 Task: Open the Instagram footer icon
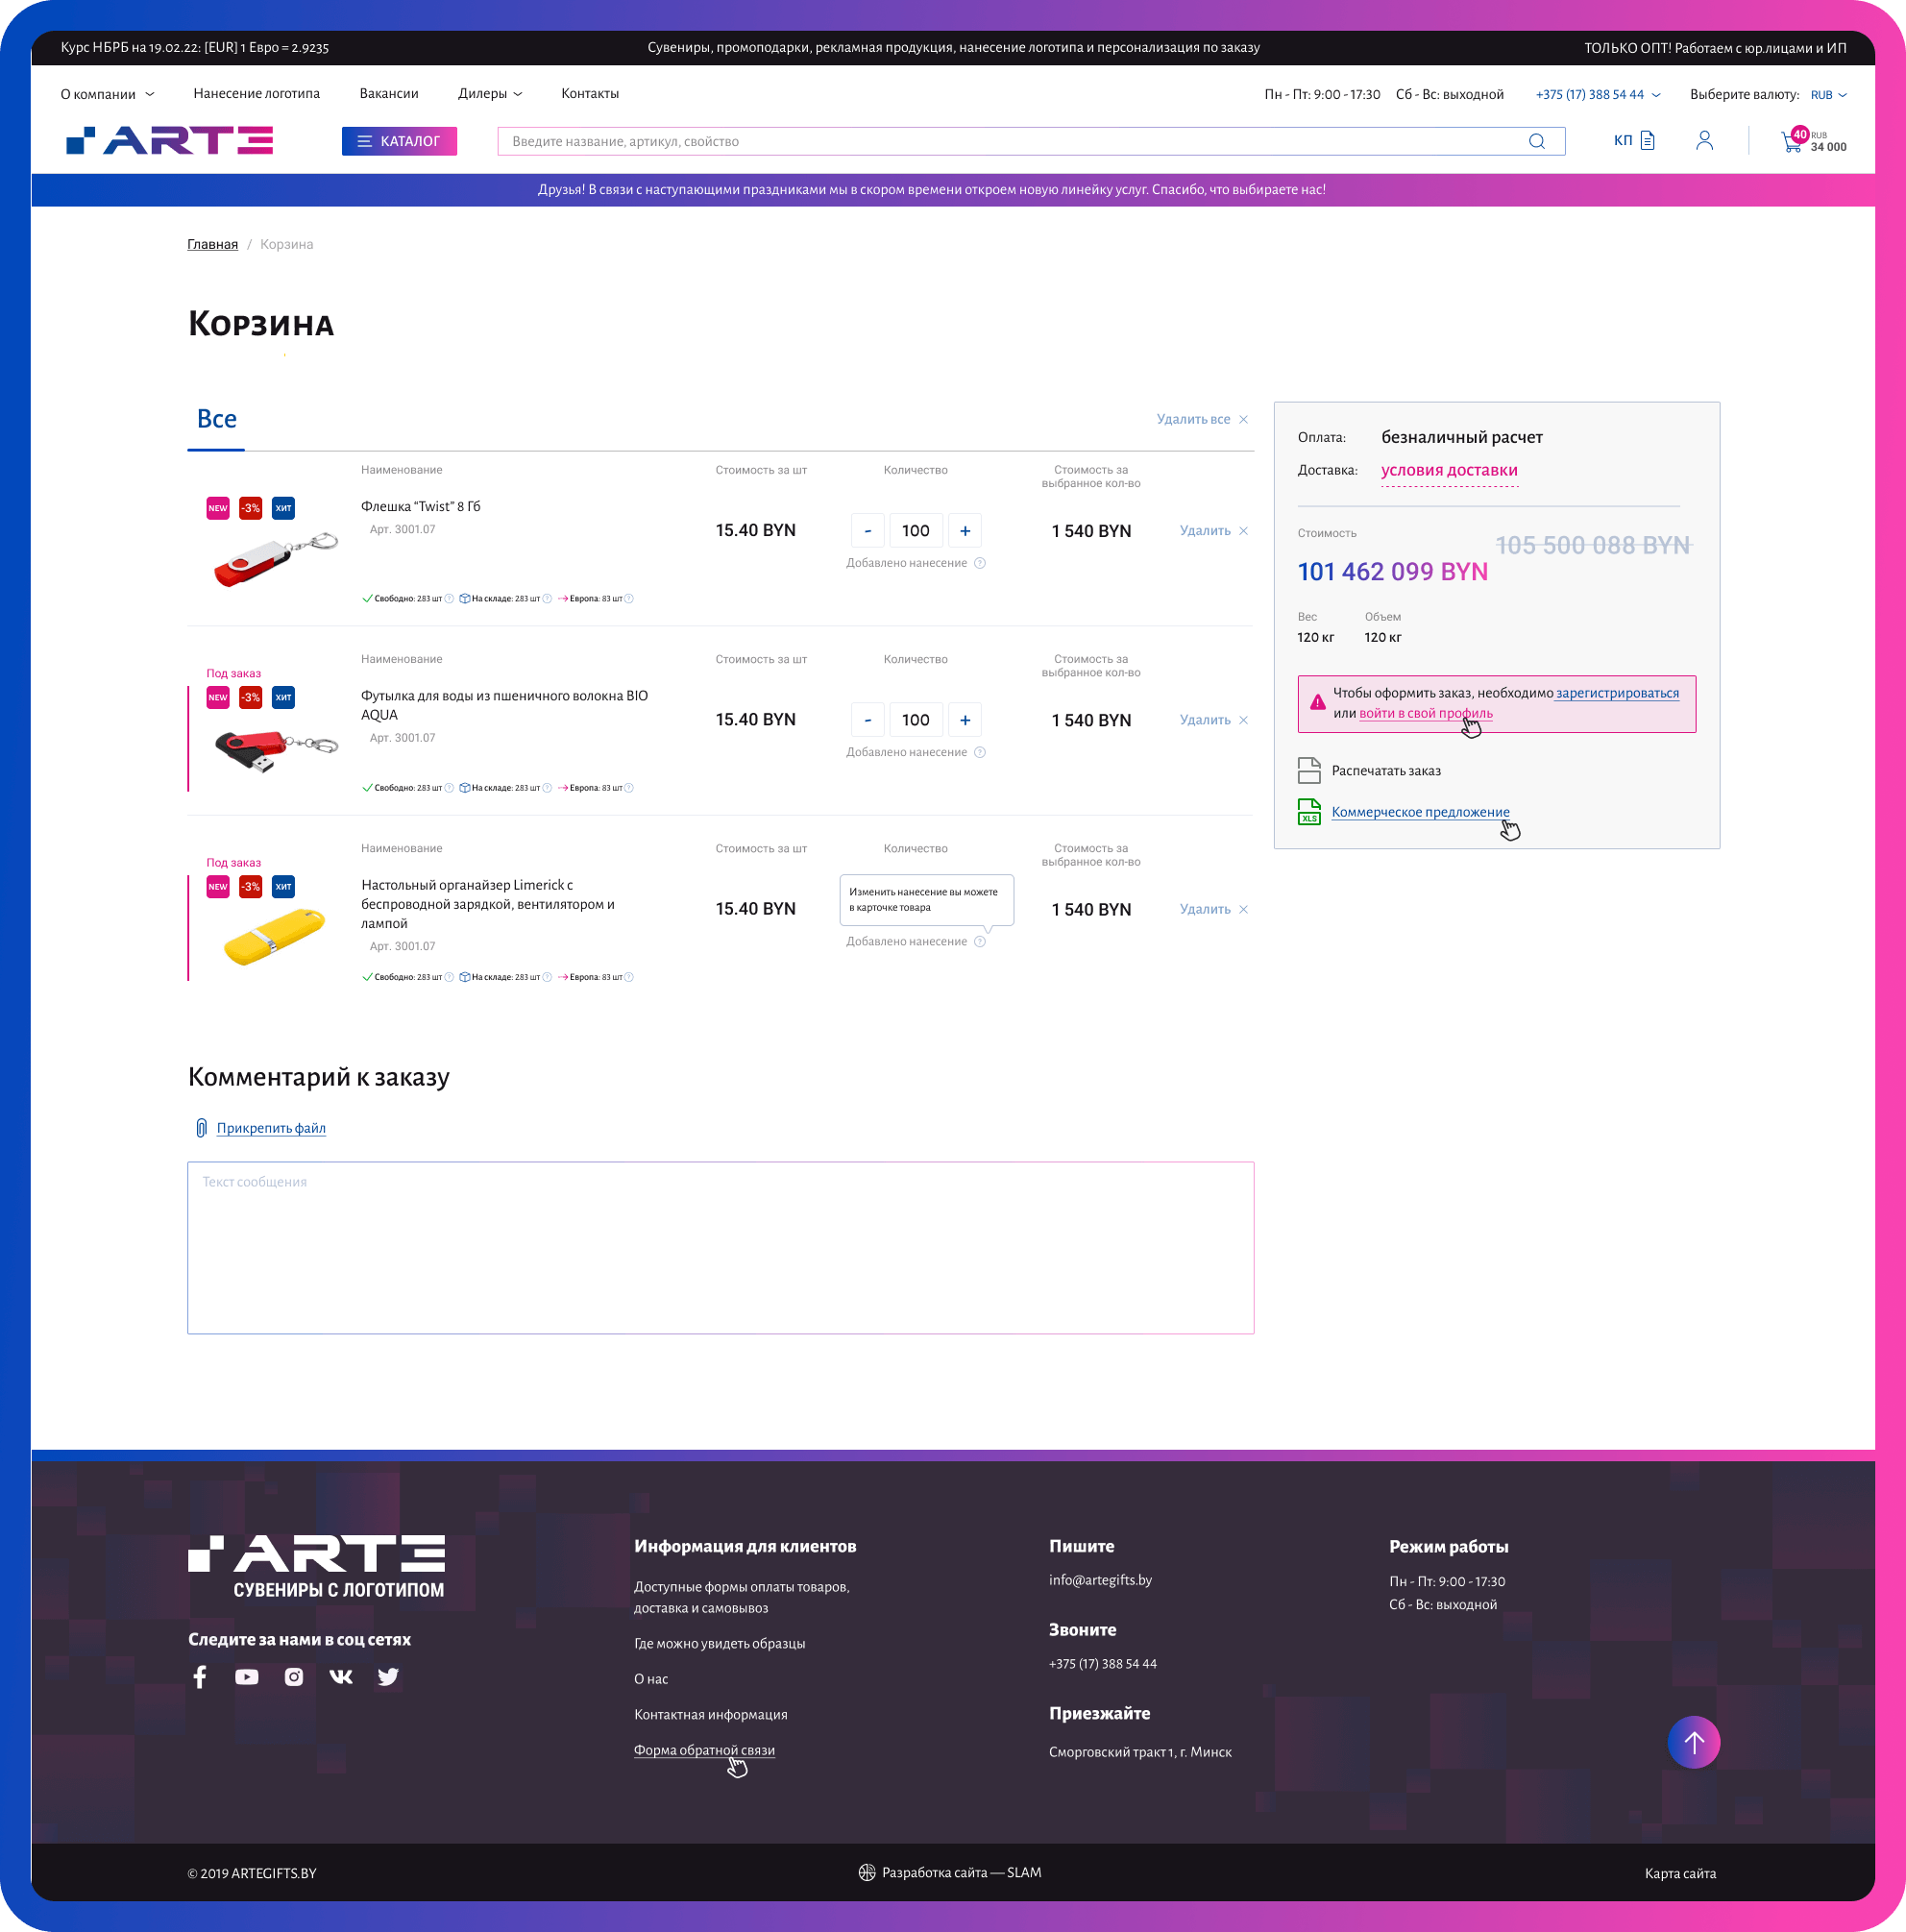tap(293, 1677)
